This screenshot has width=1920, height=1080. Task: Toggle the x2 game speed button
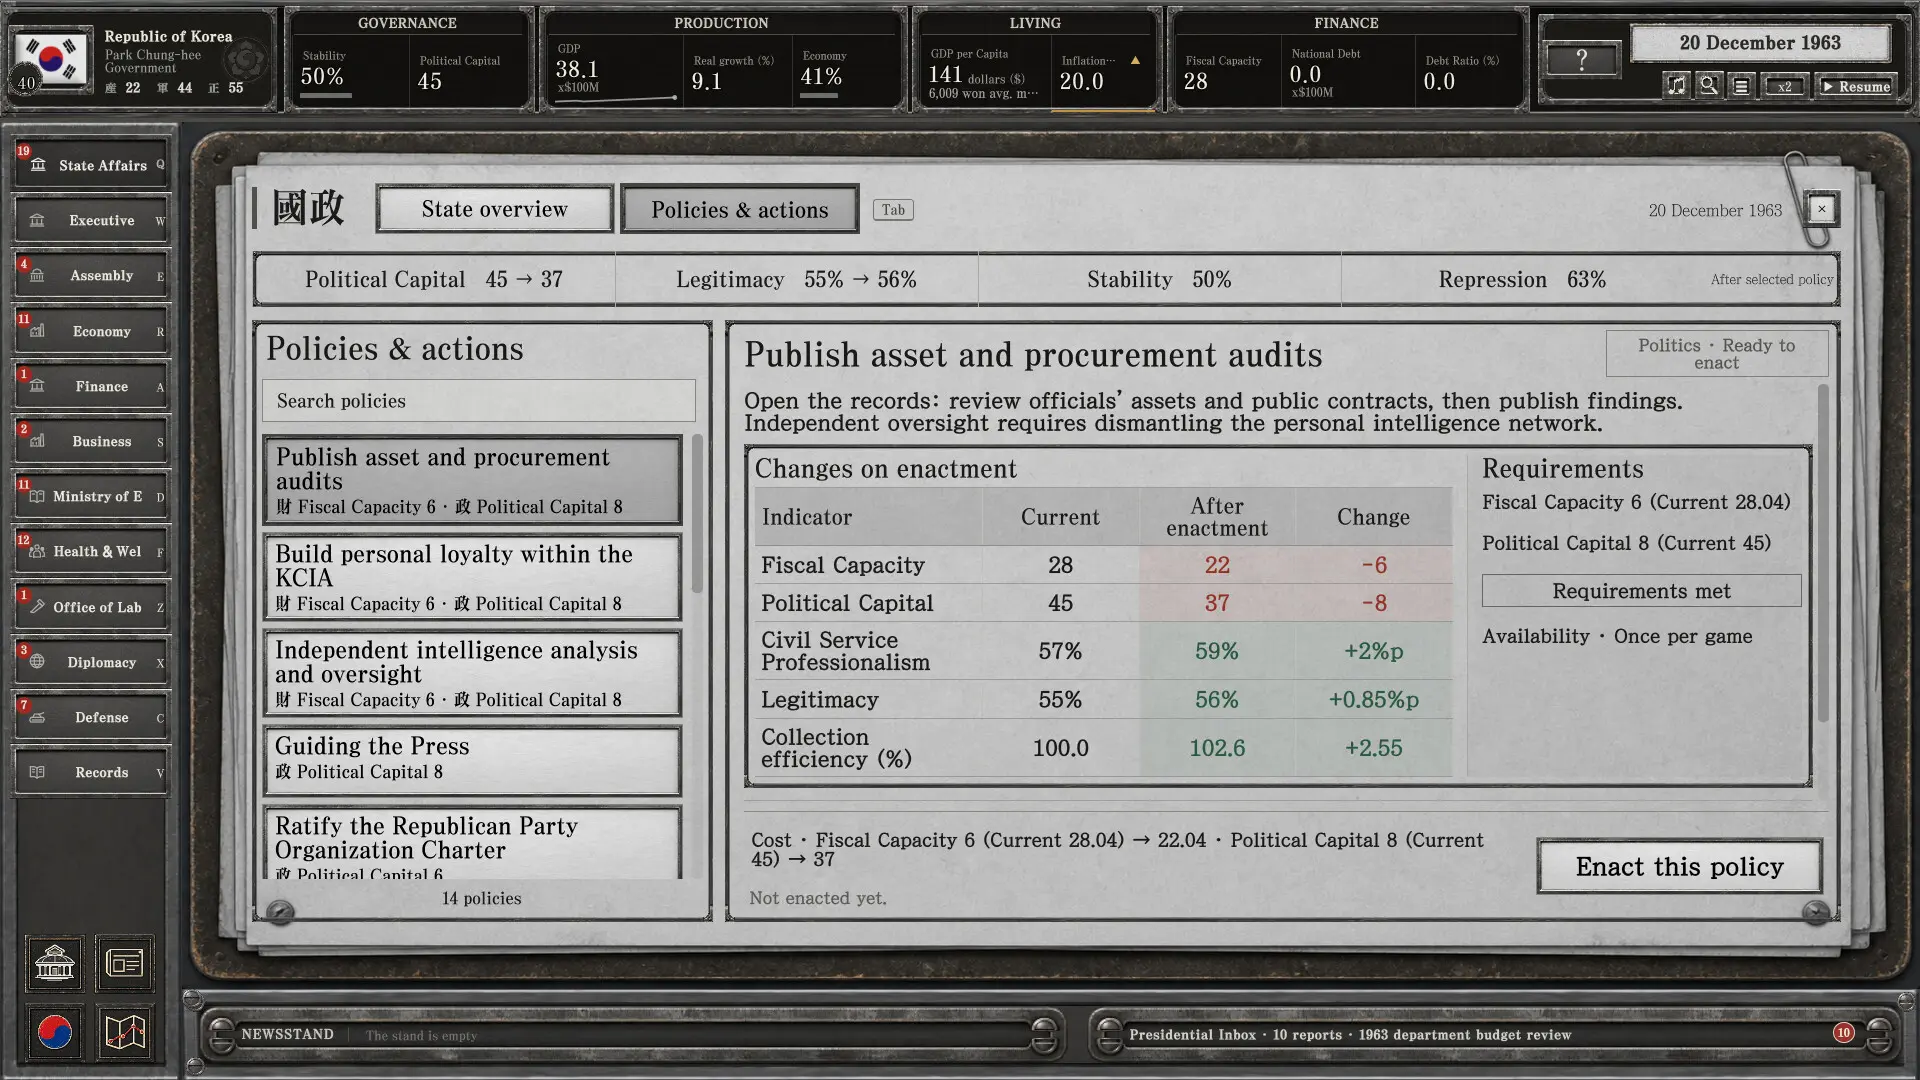(x=1784, y=86)
